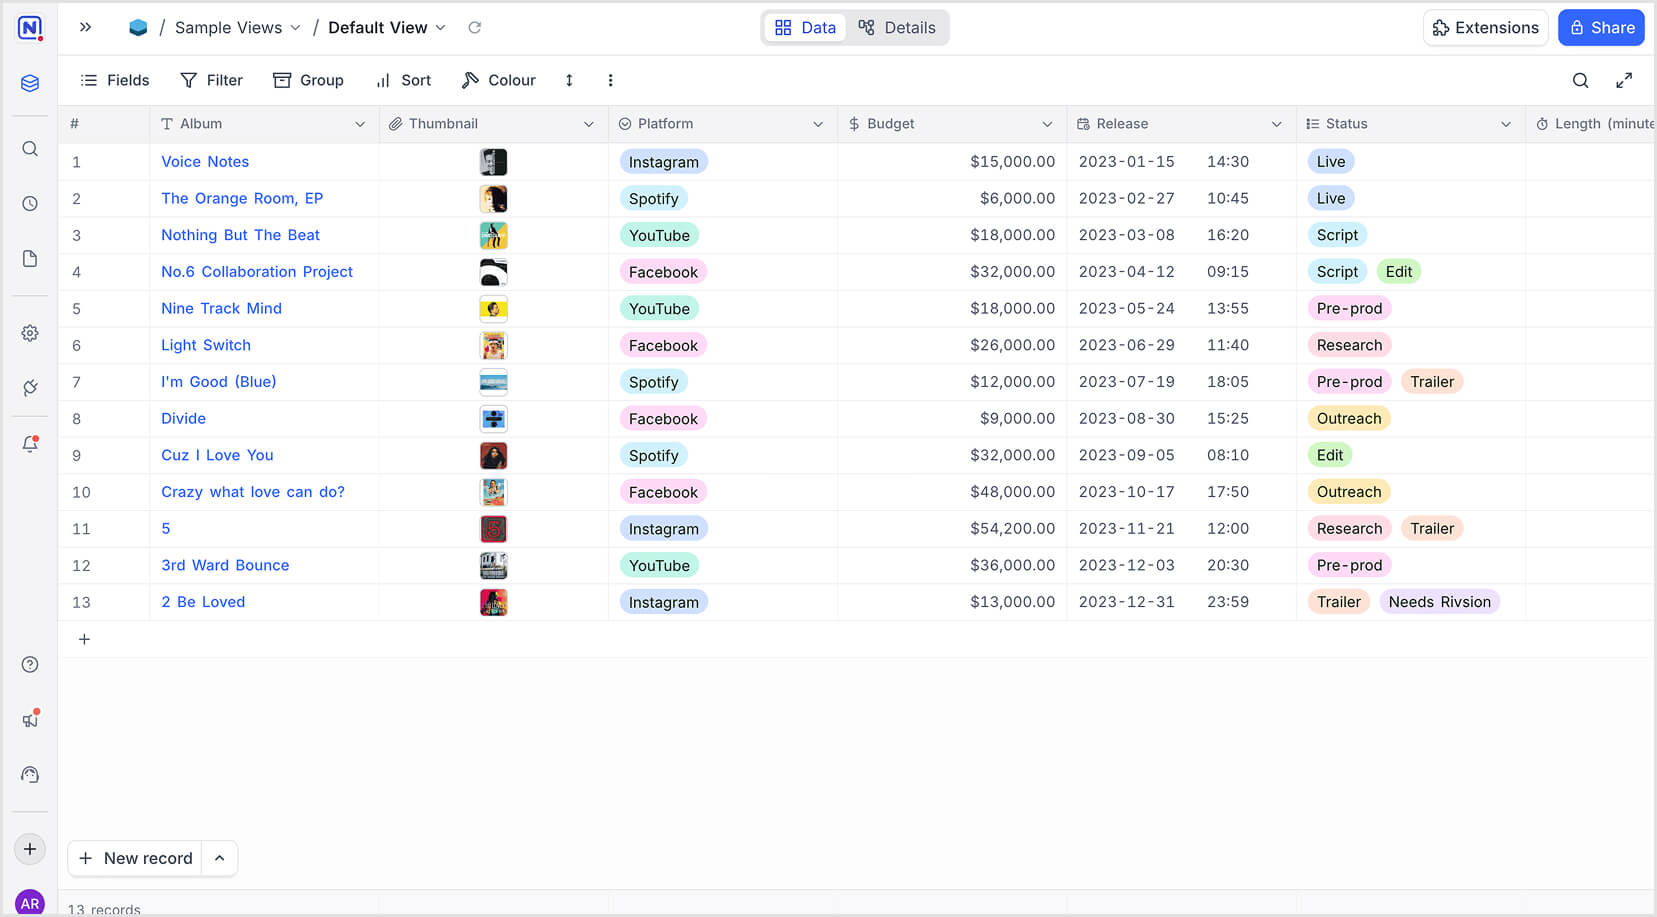
Task: Open the Colour option in the toolbar
Action: click(499, 81)
